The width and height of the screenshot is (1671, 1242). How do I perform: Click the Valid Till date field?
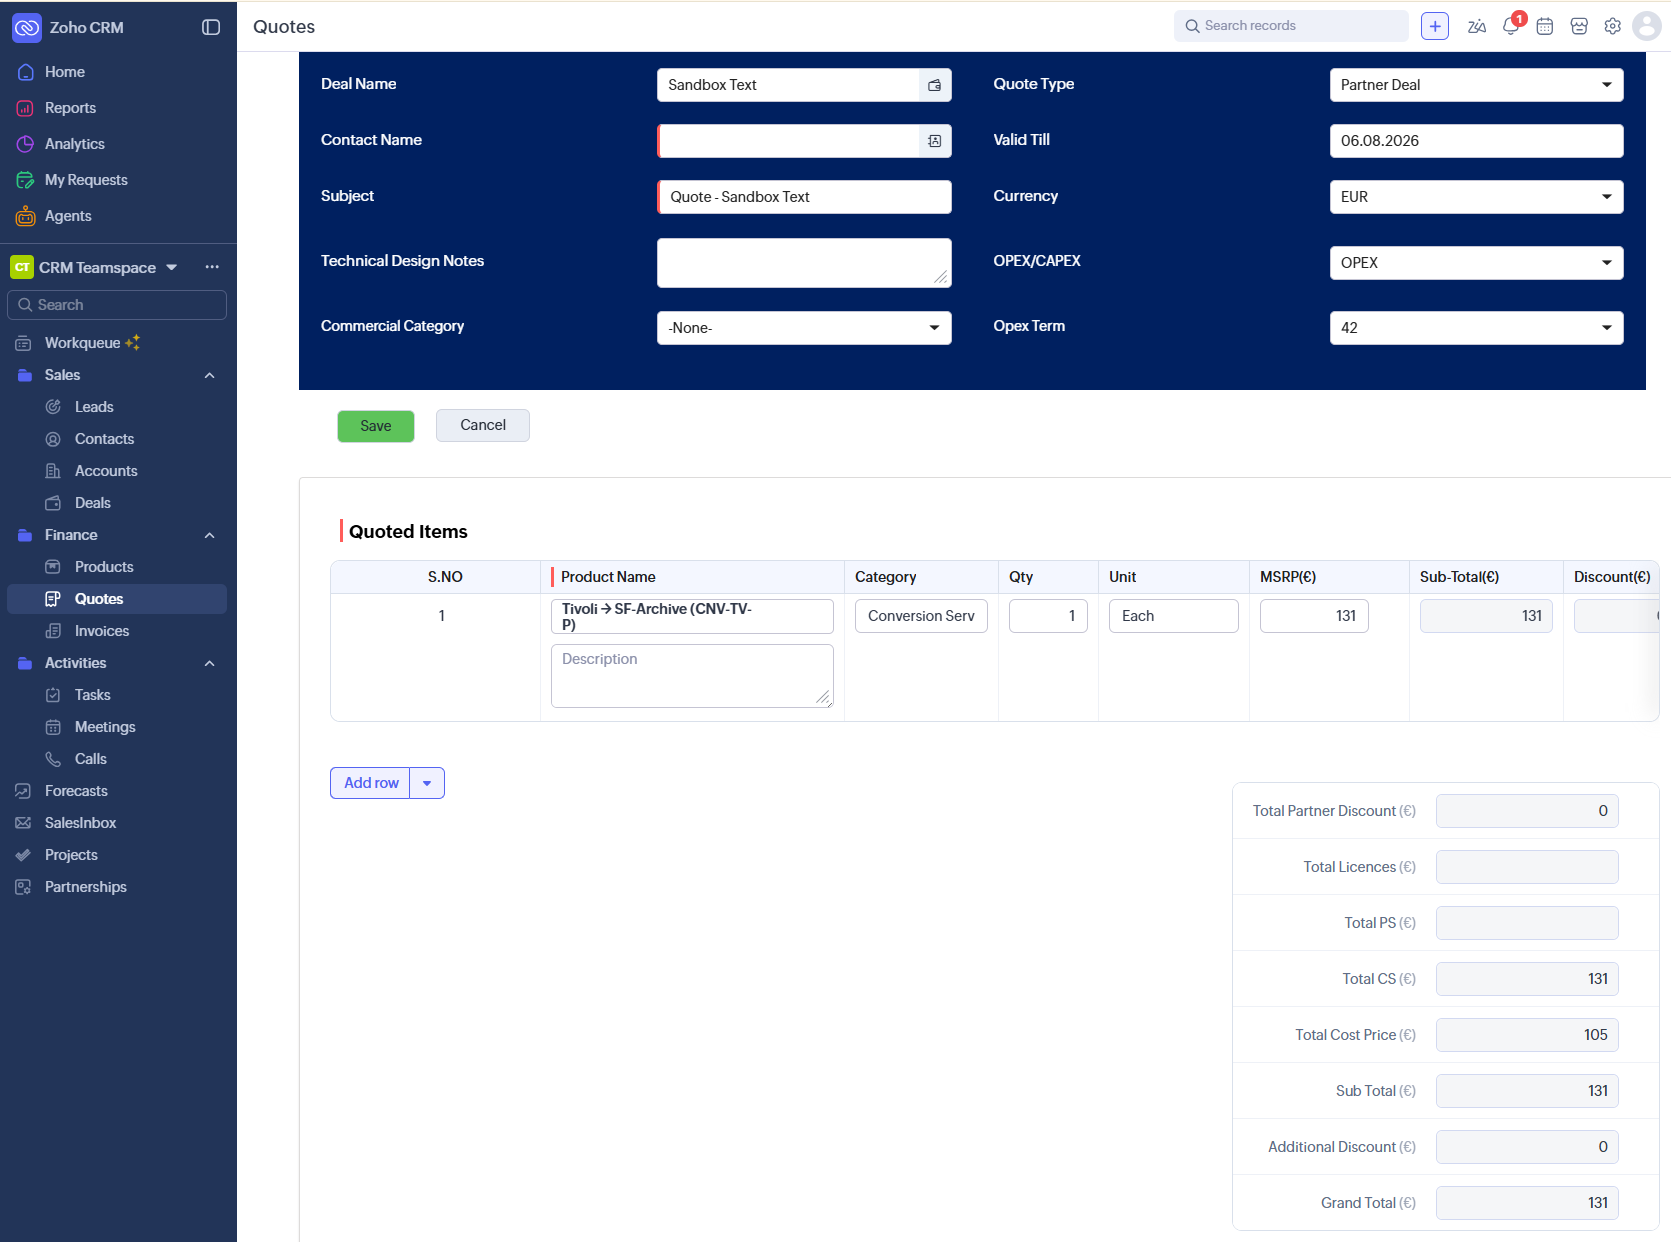point(1476,141)
